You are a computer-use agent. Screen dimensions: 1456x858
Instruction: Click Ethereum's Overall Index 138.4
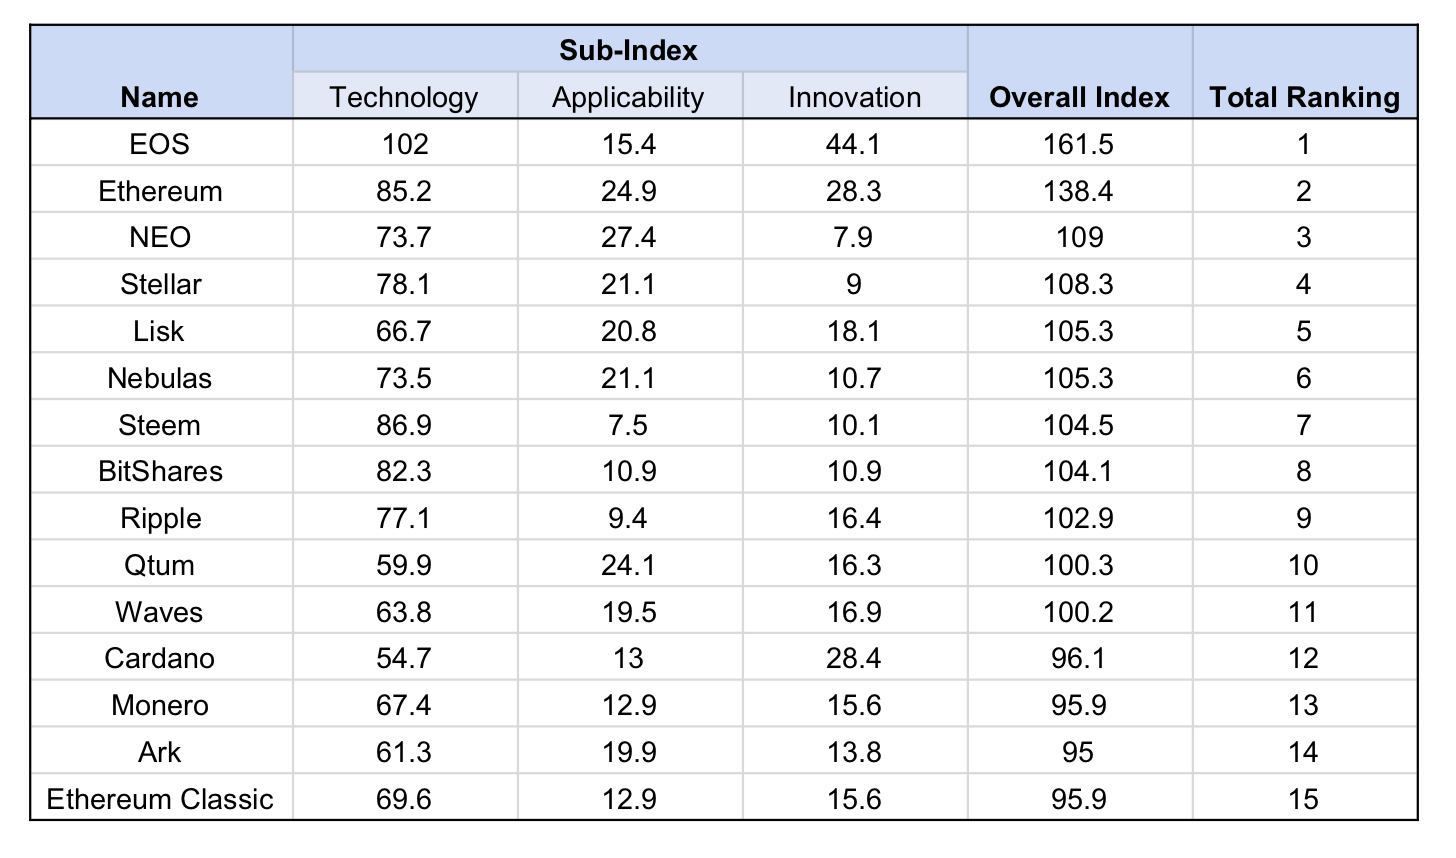tap(1079, 191)
